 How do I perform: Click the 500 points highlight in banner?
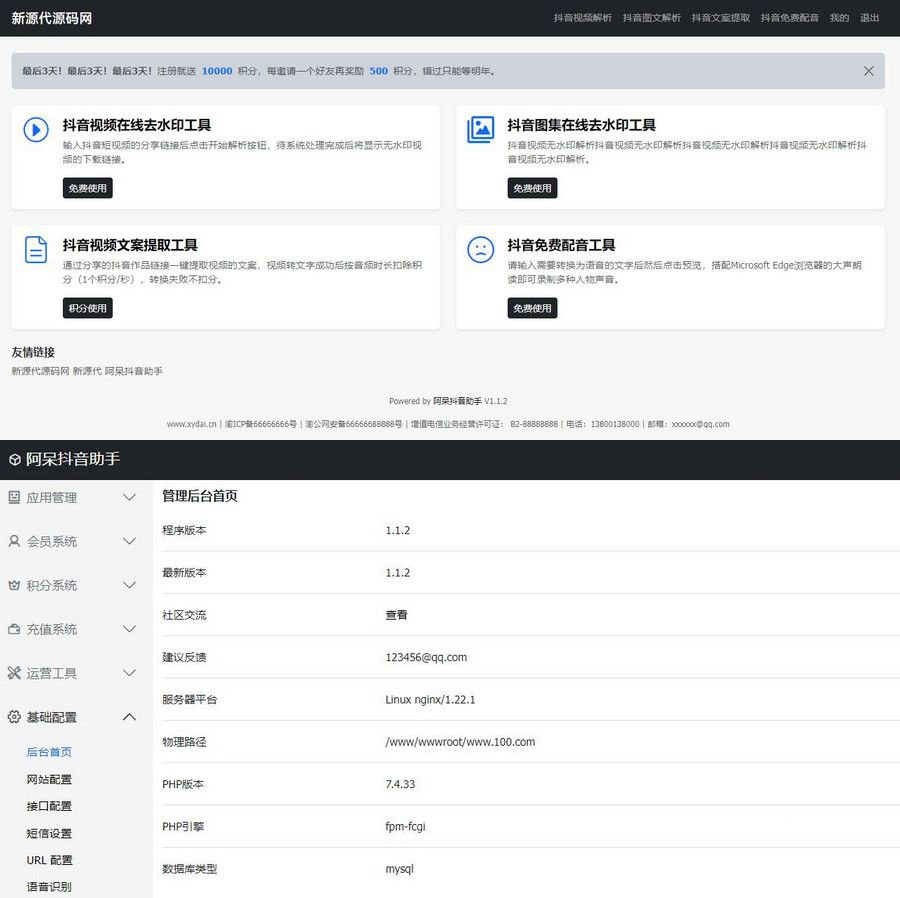click(378, 71)
